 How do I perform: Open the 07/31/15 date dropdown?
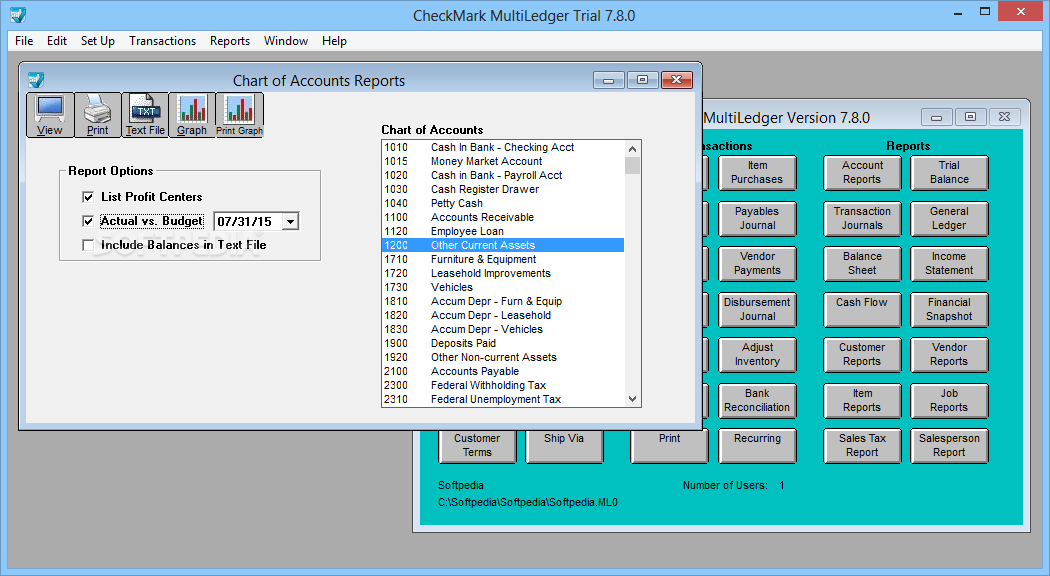coord(290,222)
